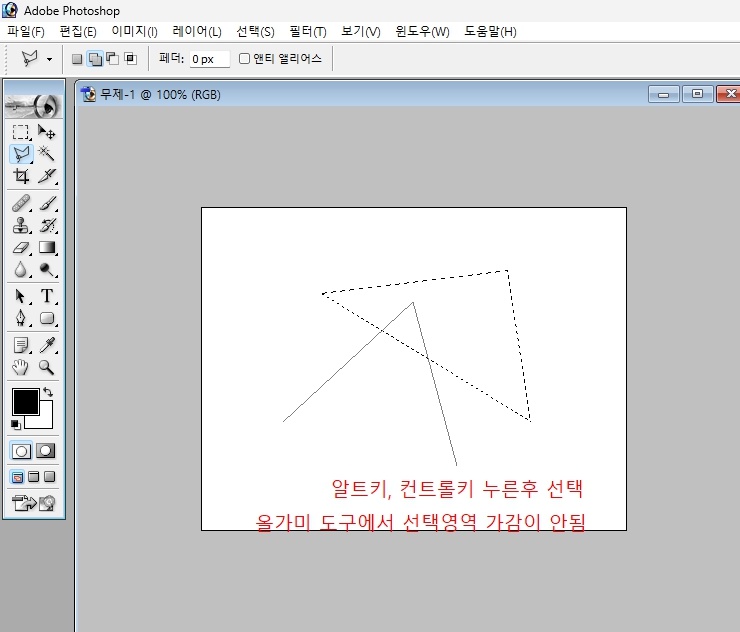Image resolution: width=740 pixels, height=632 pixels.
Task: Select the Move tool
Action: coord(46,132)
